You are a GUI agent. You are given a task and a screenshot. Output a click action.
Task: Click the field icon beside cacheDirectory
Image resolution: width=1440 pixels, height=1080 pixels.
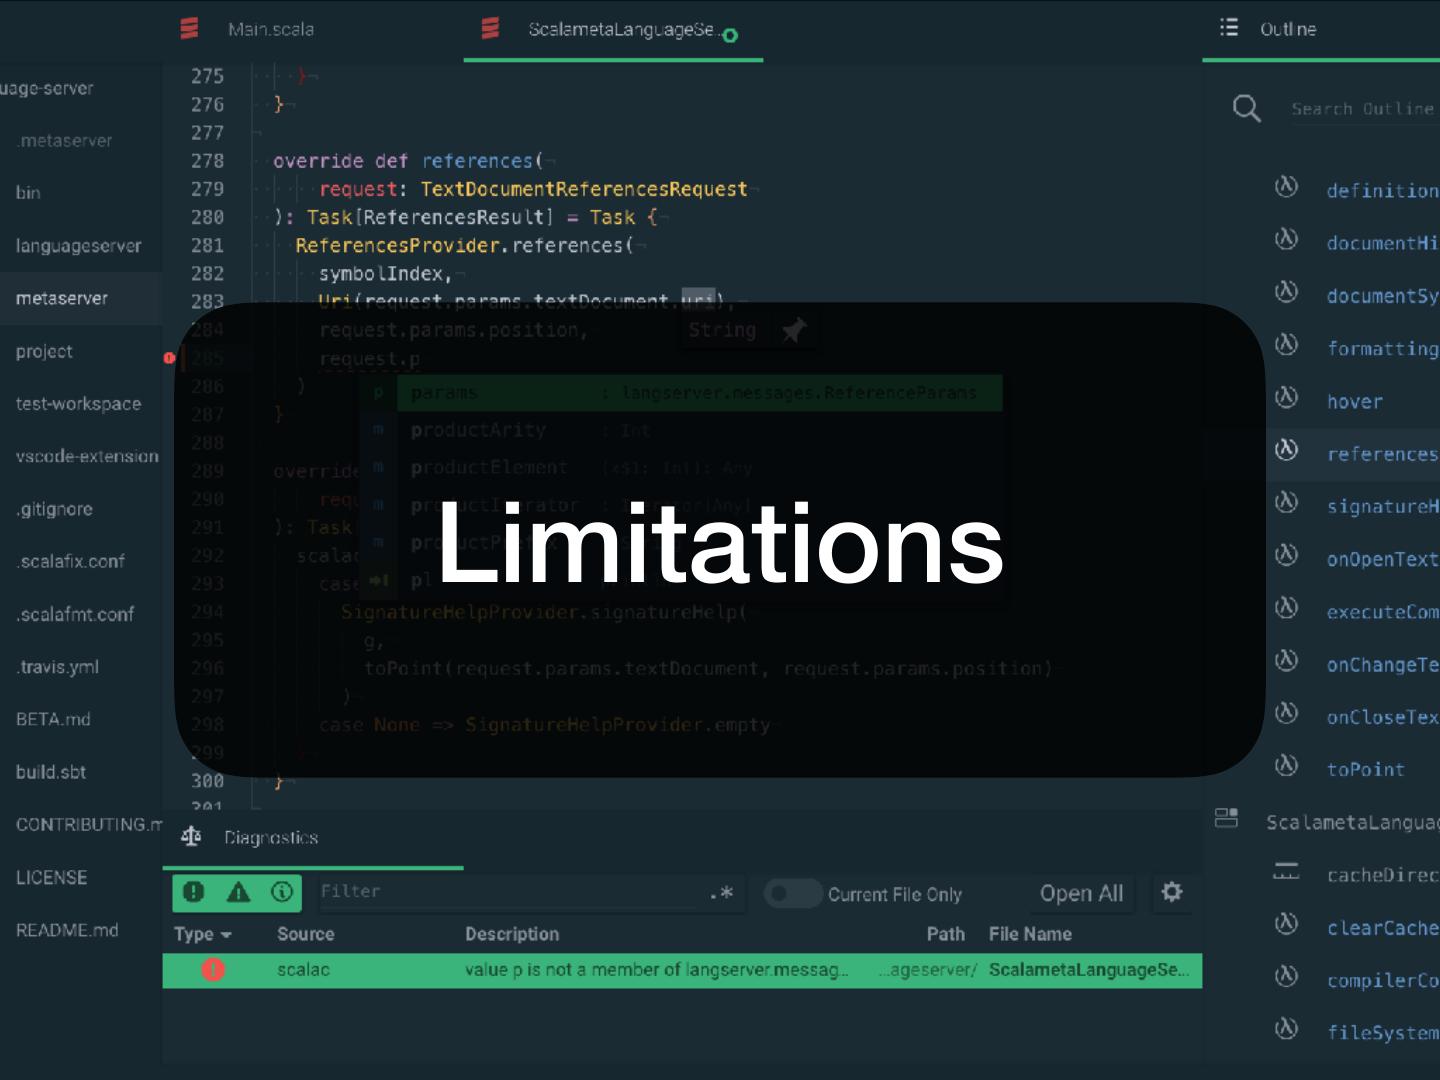1286,873
